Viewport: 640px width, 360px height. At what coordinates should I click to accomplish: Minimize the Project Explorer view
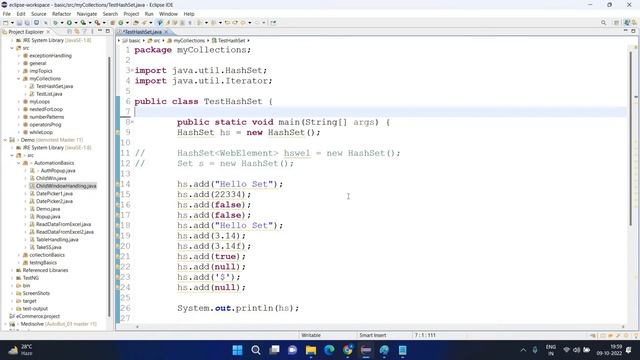100,31
